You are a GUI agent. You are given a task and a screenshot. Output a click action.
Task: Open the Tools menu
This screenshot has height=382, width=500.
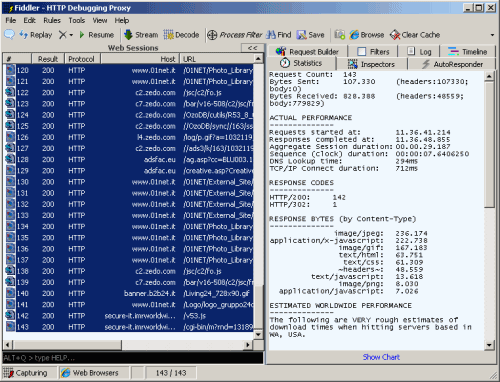point(77,20)
